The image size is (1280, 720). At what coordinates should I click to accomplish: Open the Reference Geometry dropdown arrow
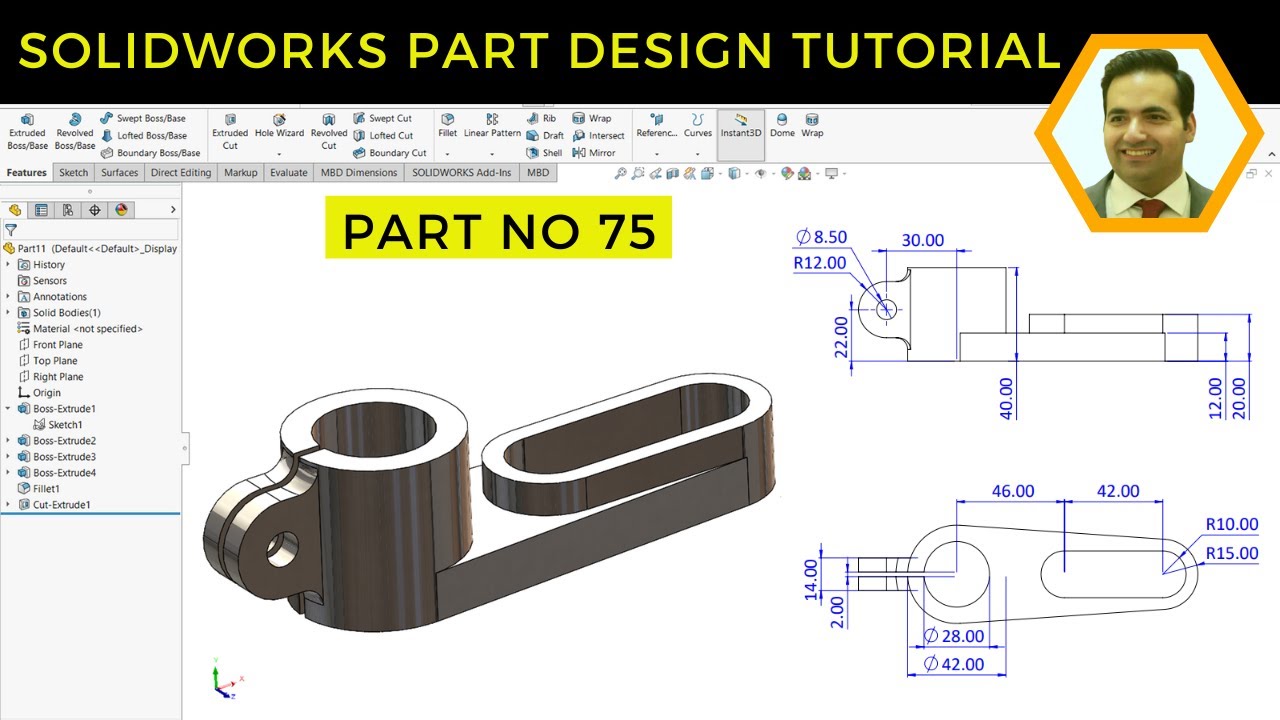656,154
